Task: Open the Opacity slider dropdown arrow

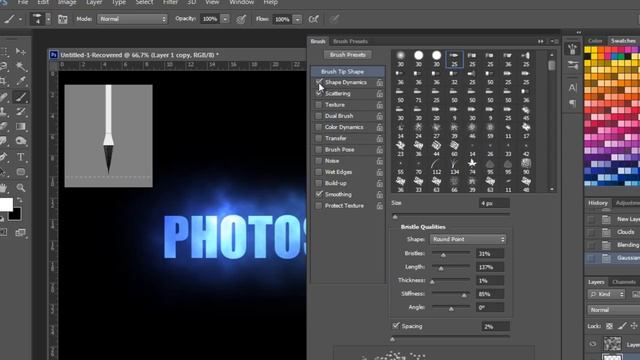Action: 225,19
